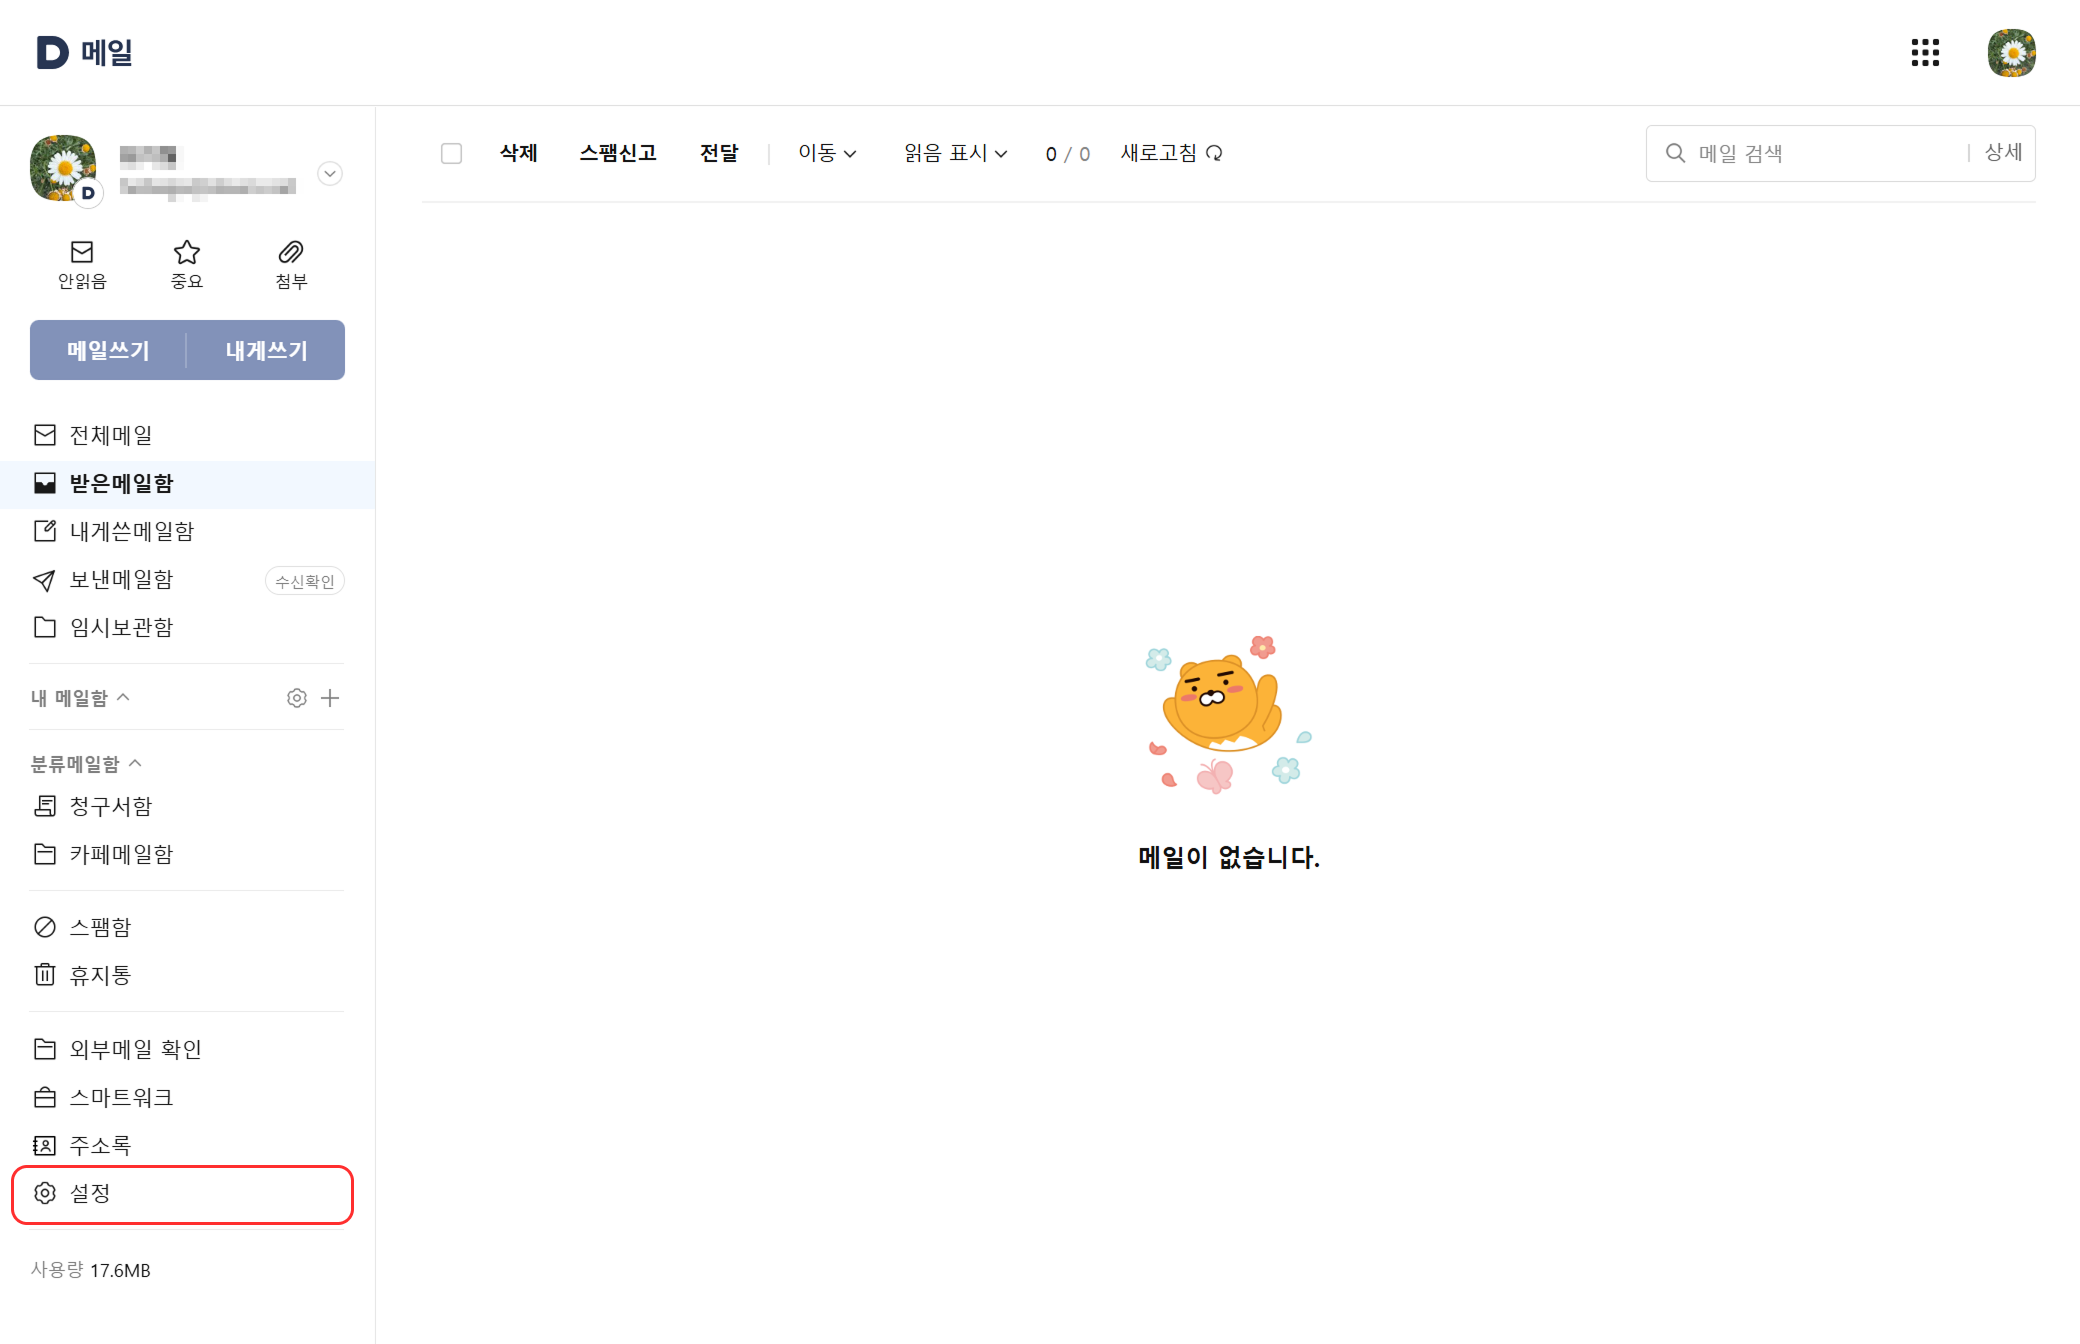Open the 이동 move dropdown

tap(827, 153)
